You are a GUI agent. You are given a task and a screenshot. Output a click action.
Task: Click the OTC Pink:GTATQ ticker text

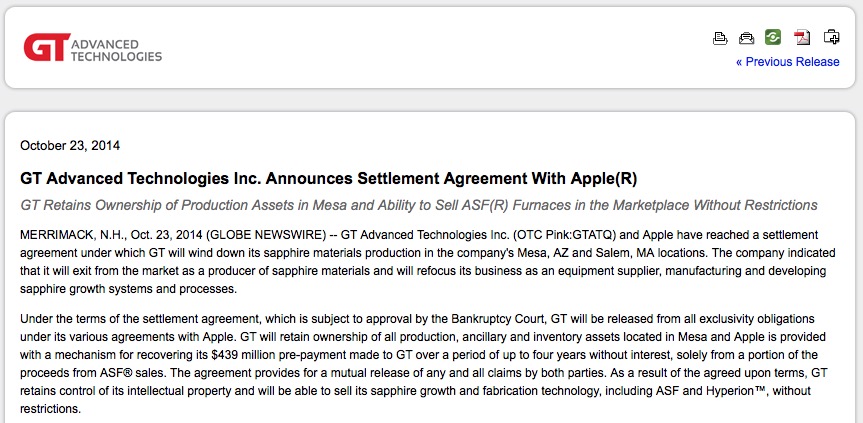(x=564, y=235)
